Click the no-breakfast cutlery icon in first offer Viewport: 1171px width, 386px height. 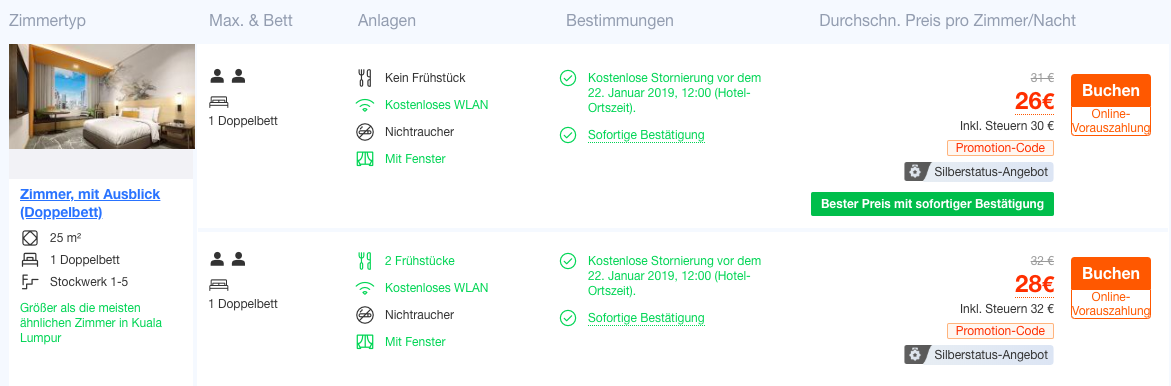[364, 78]
